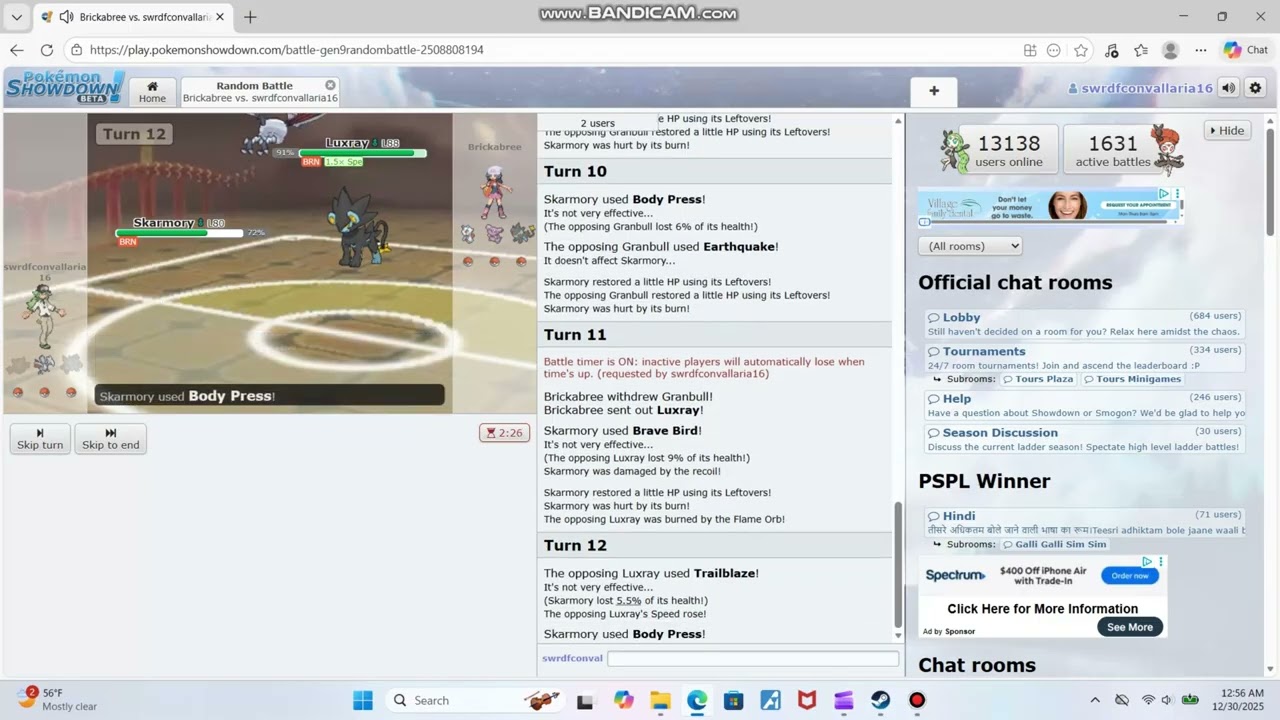This screenshot has width=1280, height=720.
Task: Open the plus tab to join rooms
Action: 934,91
